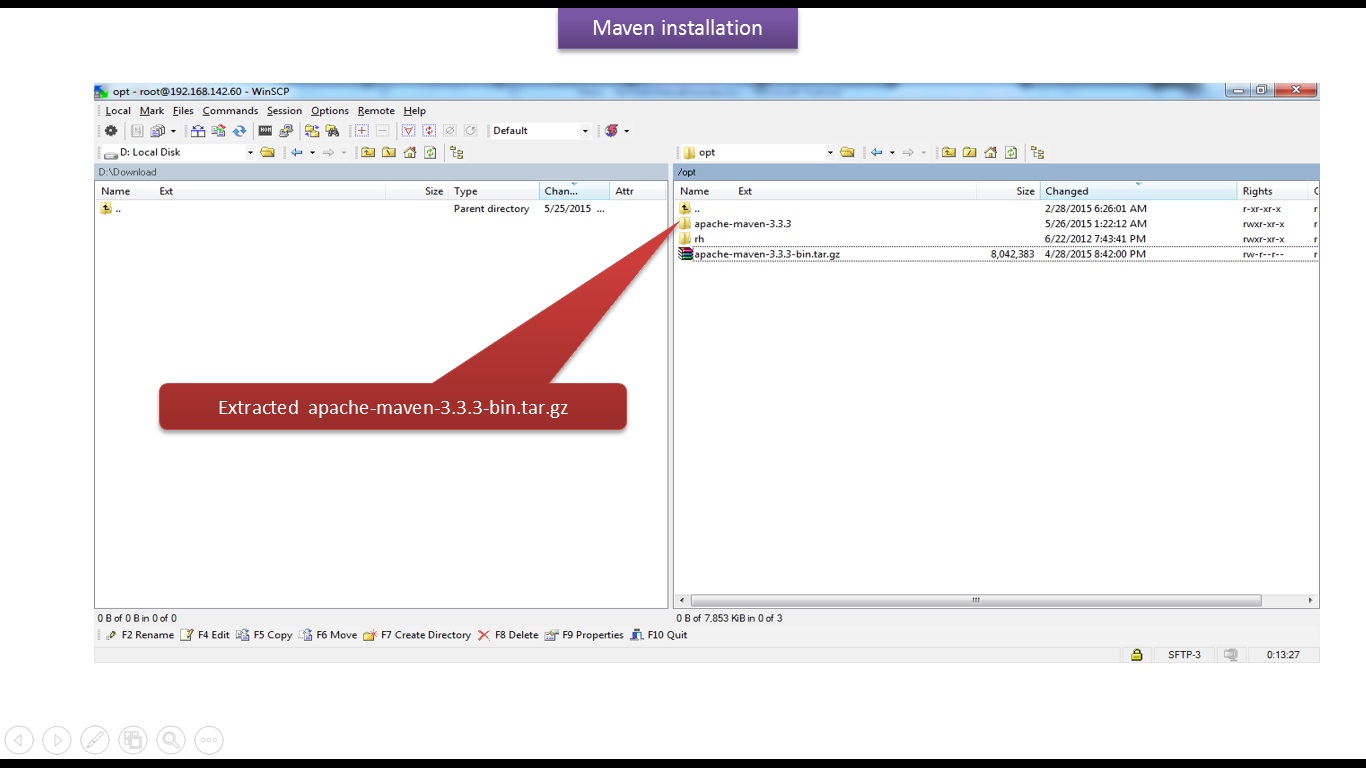Image resolution: width=1366 pixels, height=768 pixels.
Task: Go to remote parent directory icon
Action: [948, 153]
